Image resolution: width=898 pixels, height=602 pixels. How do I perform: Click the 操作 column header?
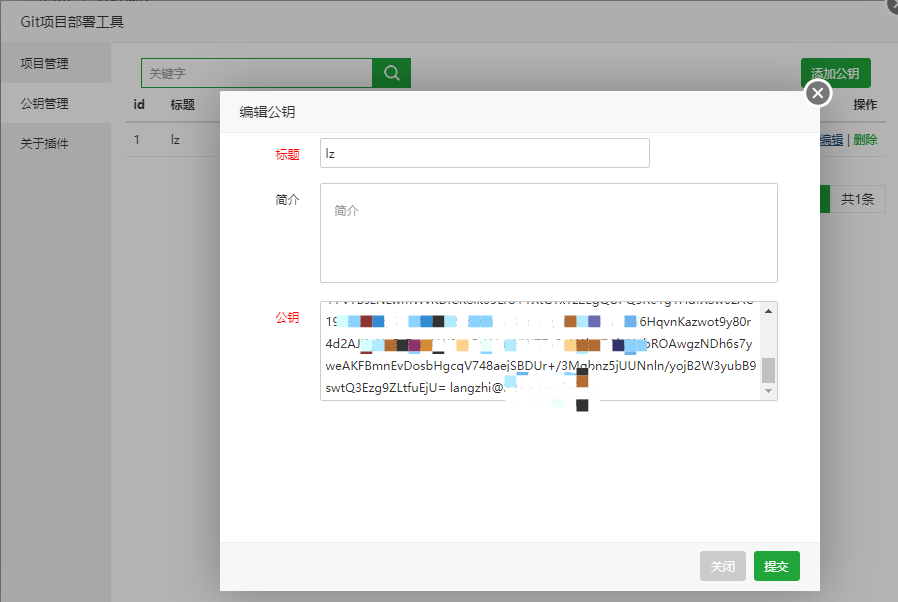point(865,104)
